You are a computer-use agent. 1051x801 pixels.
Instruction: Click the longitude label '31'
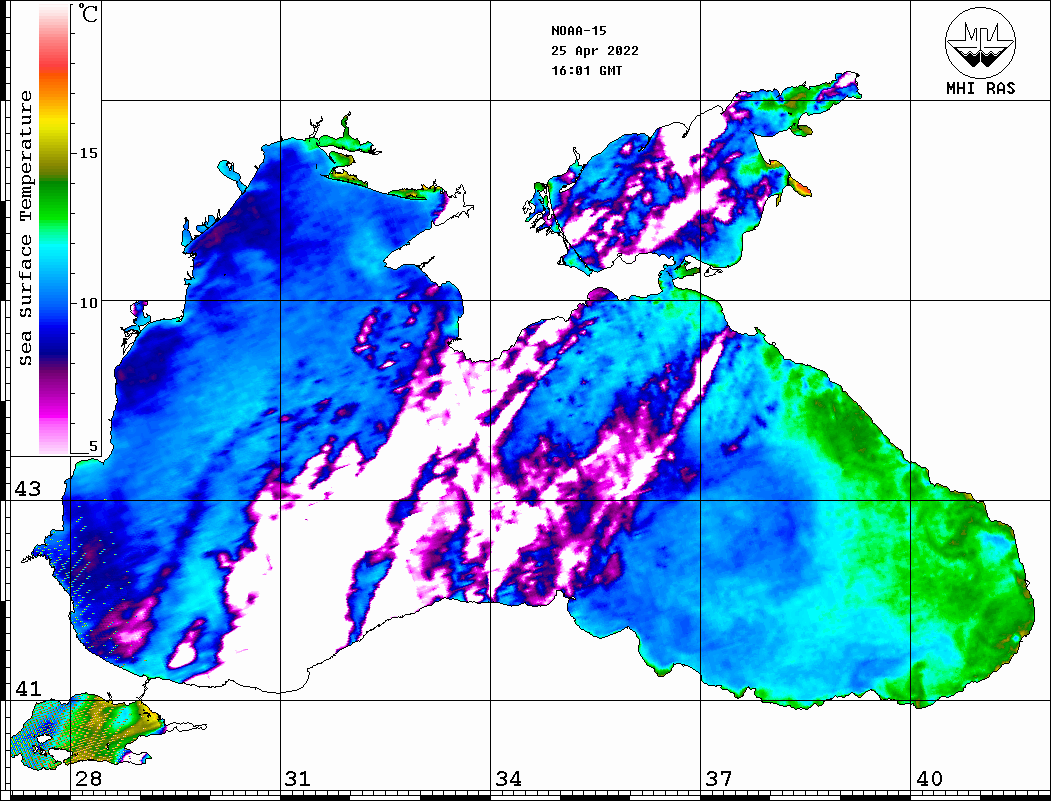click(x=298, y=779)
